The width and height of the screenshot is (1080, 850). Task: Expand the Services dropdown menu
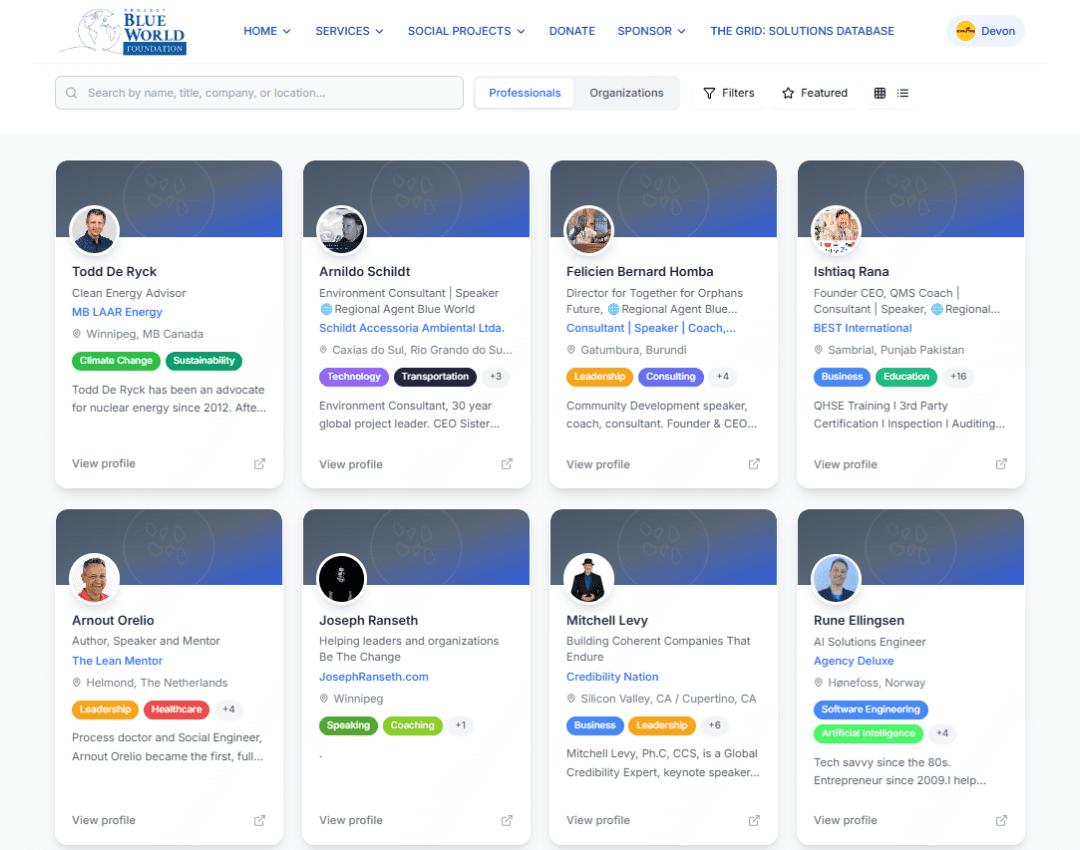[x=349, y=31]
